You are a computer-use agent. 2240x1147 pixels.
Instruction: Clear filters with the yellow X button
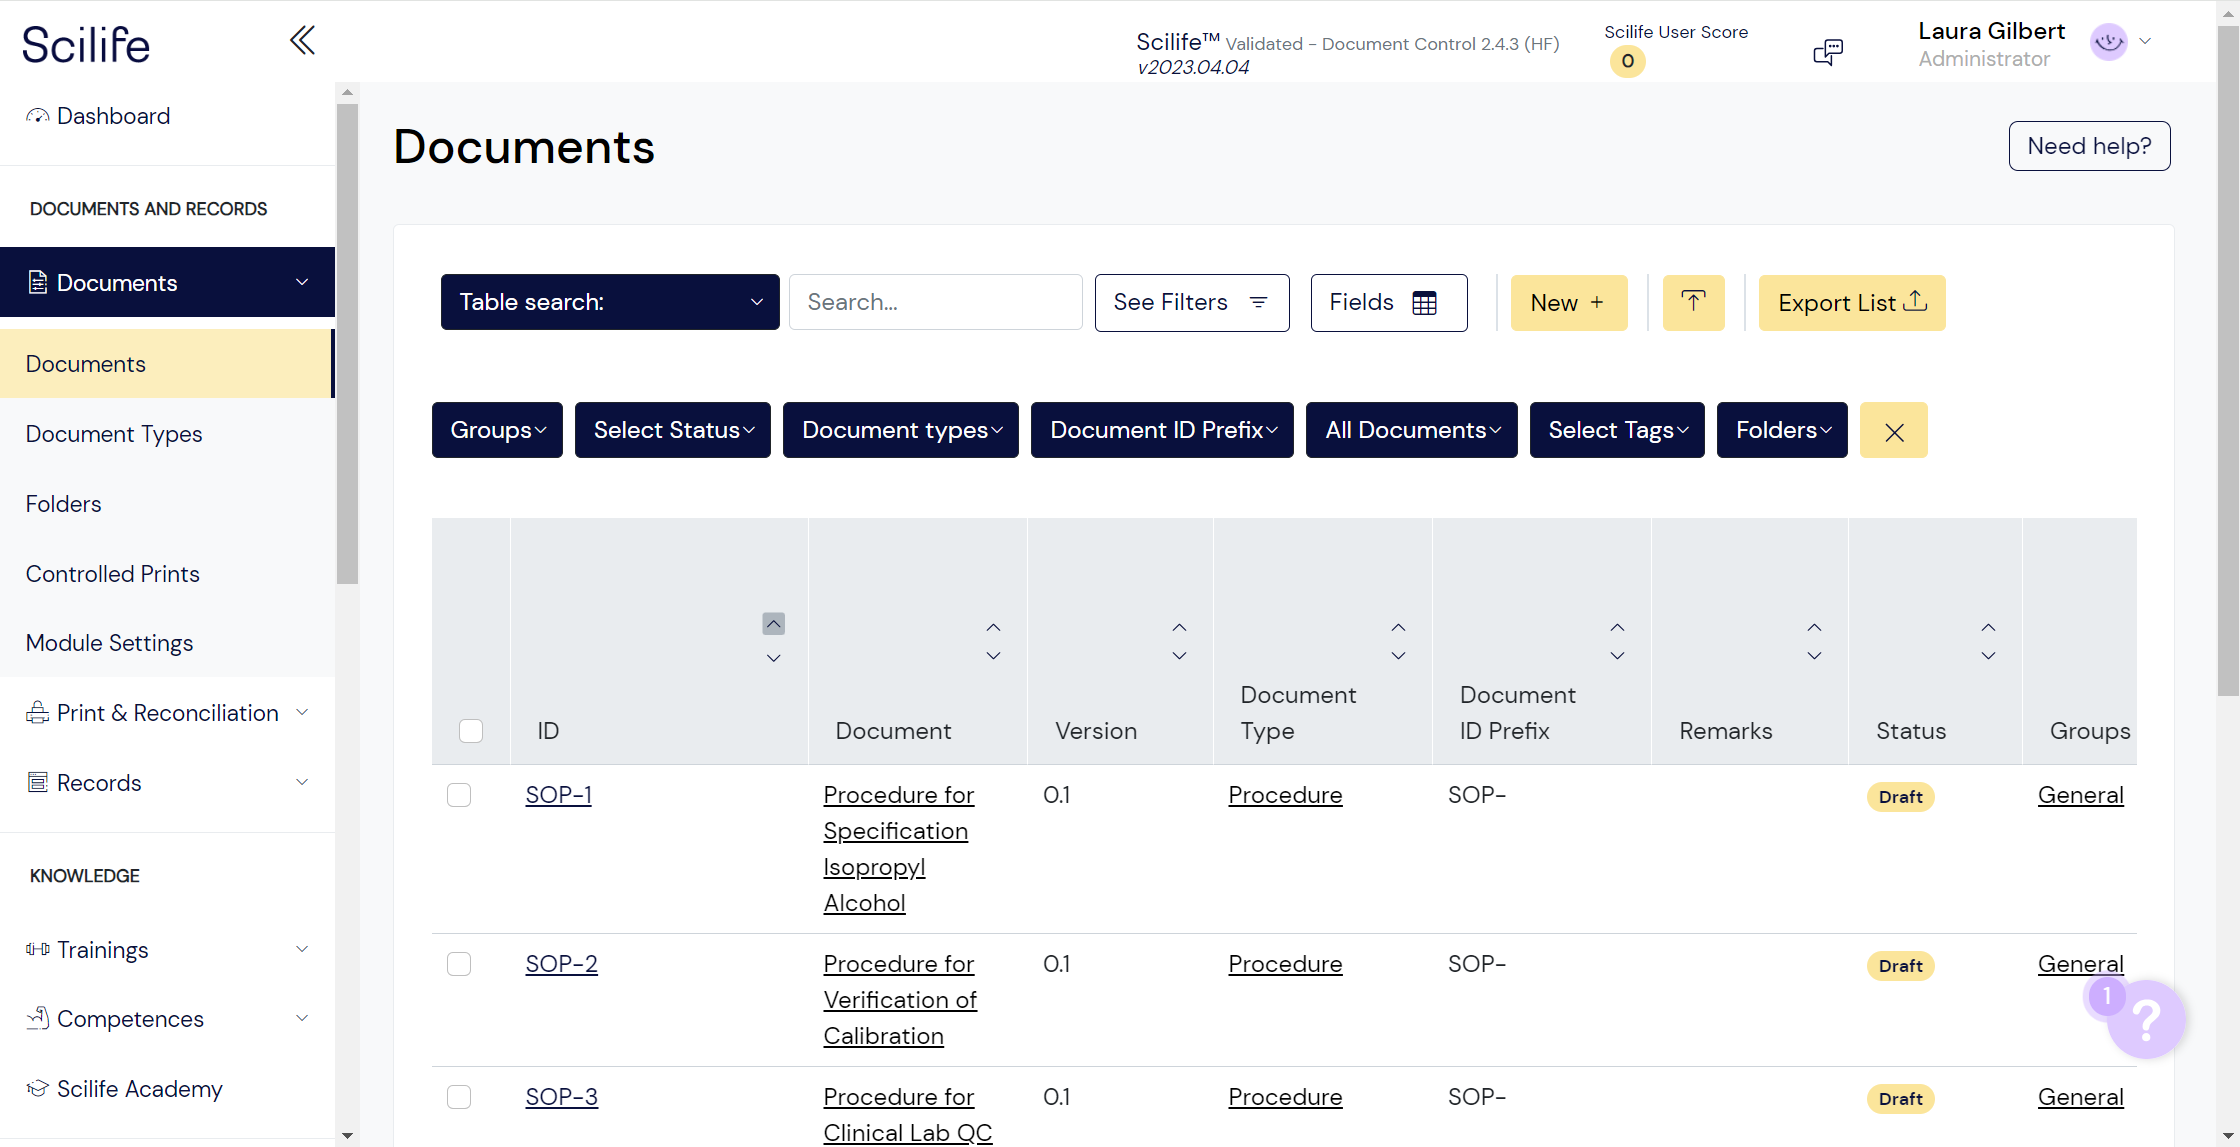click(x=1893, y=431)
